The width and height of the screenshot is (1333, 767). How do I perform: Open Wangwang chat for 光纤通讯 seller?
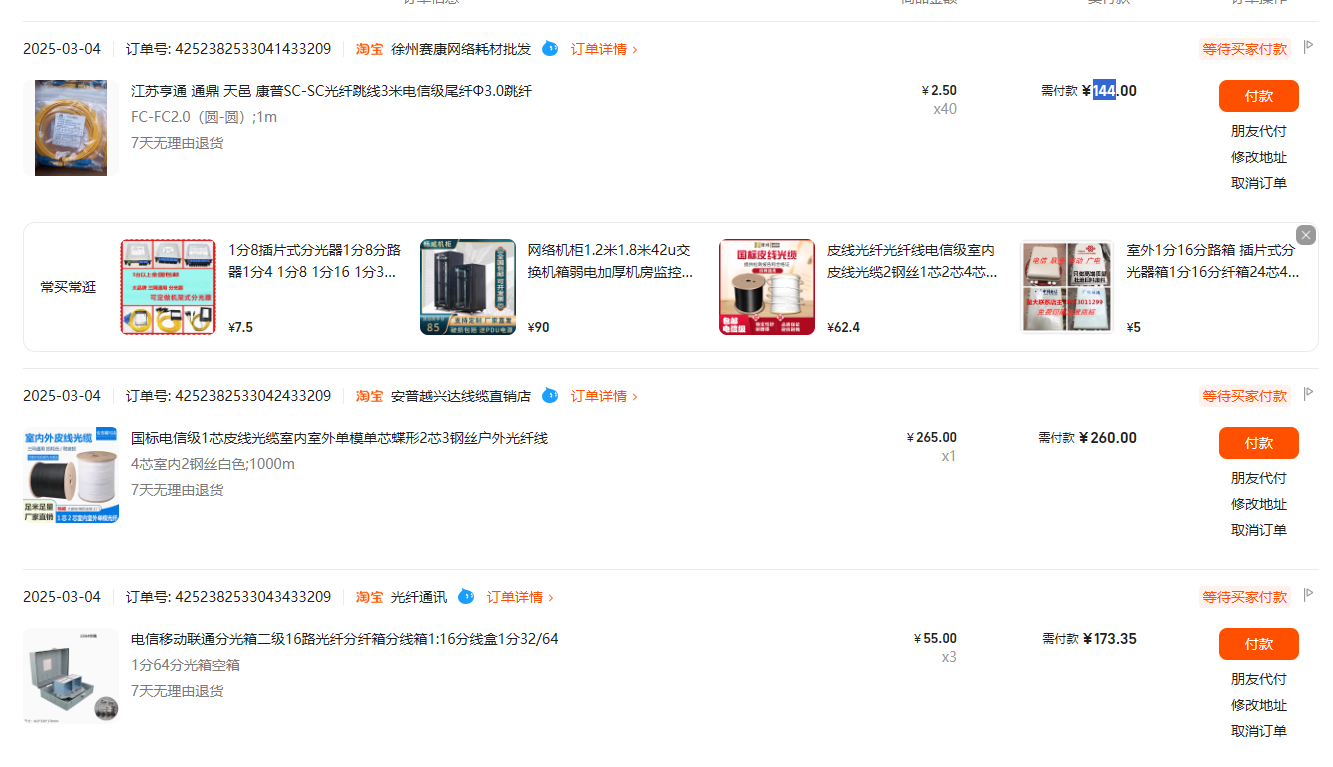click(466, 596)
